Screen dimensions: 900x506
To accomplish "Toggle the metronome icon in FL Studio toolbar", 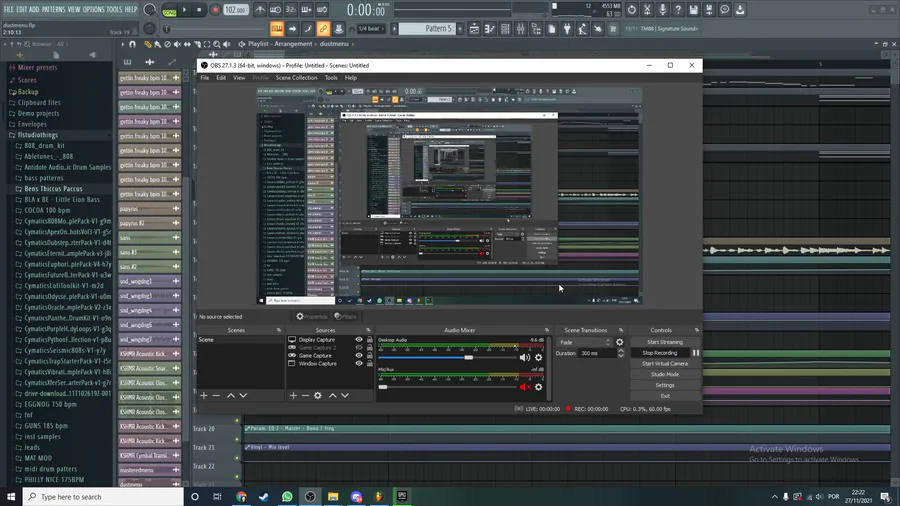I will click(260, 10).
